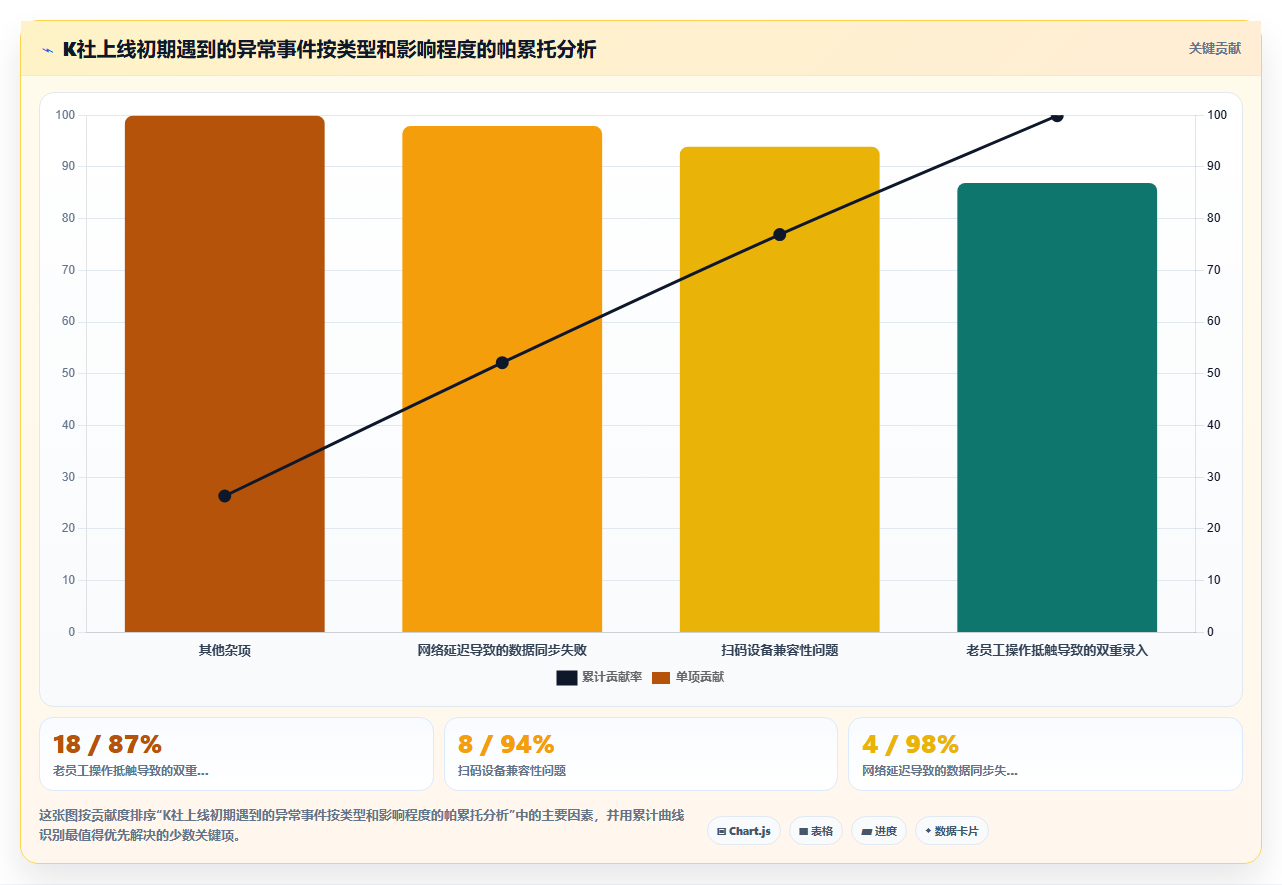The height and width of the screenshot is (885, 1282).
Task: Click the 累计贡献率 legend label
Action: click(x=612, y=678)
